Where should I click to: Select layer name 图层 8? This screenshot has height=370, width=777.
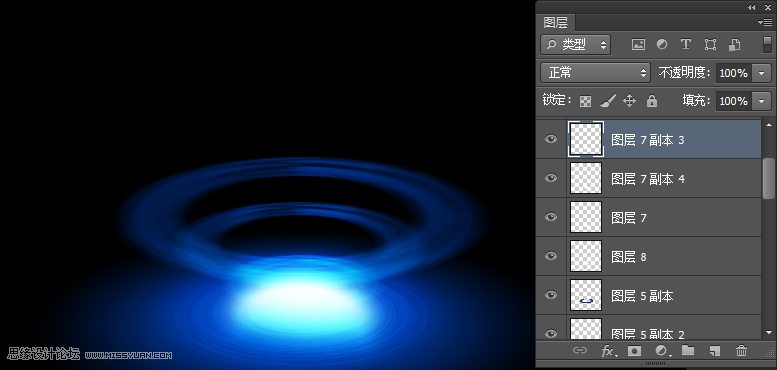[629, 257]
